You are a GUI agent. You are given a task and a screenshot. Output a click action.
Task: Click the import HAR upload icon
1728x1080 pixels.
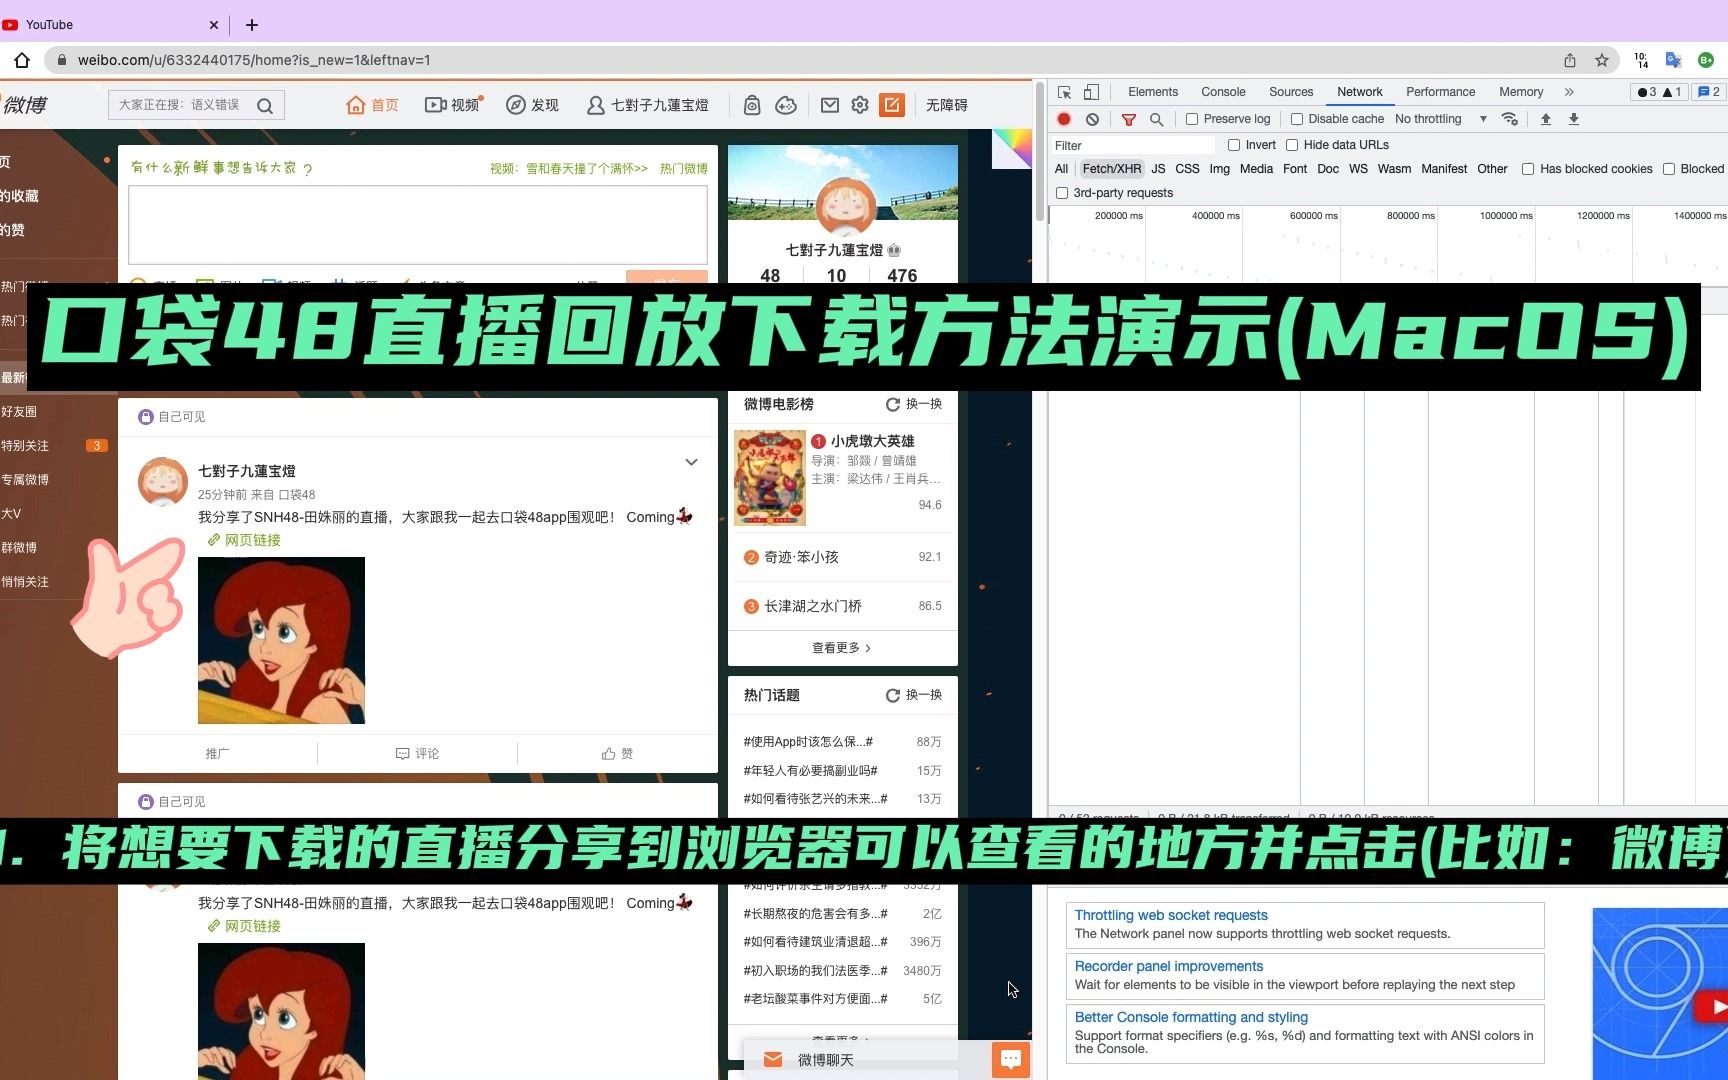click(1545, 119)
